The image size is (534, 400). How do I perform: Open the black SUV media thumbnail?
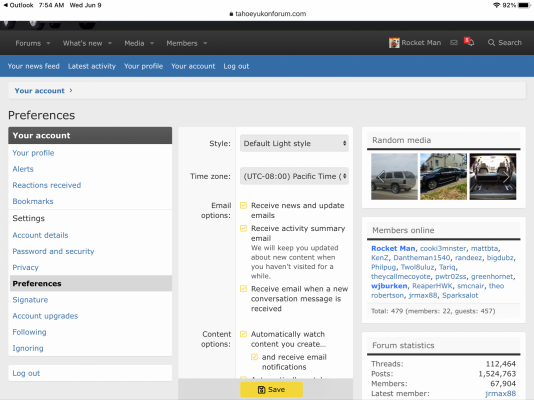443,176
